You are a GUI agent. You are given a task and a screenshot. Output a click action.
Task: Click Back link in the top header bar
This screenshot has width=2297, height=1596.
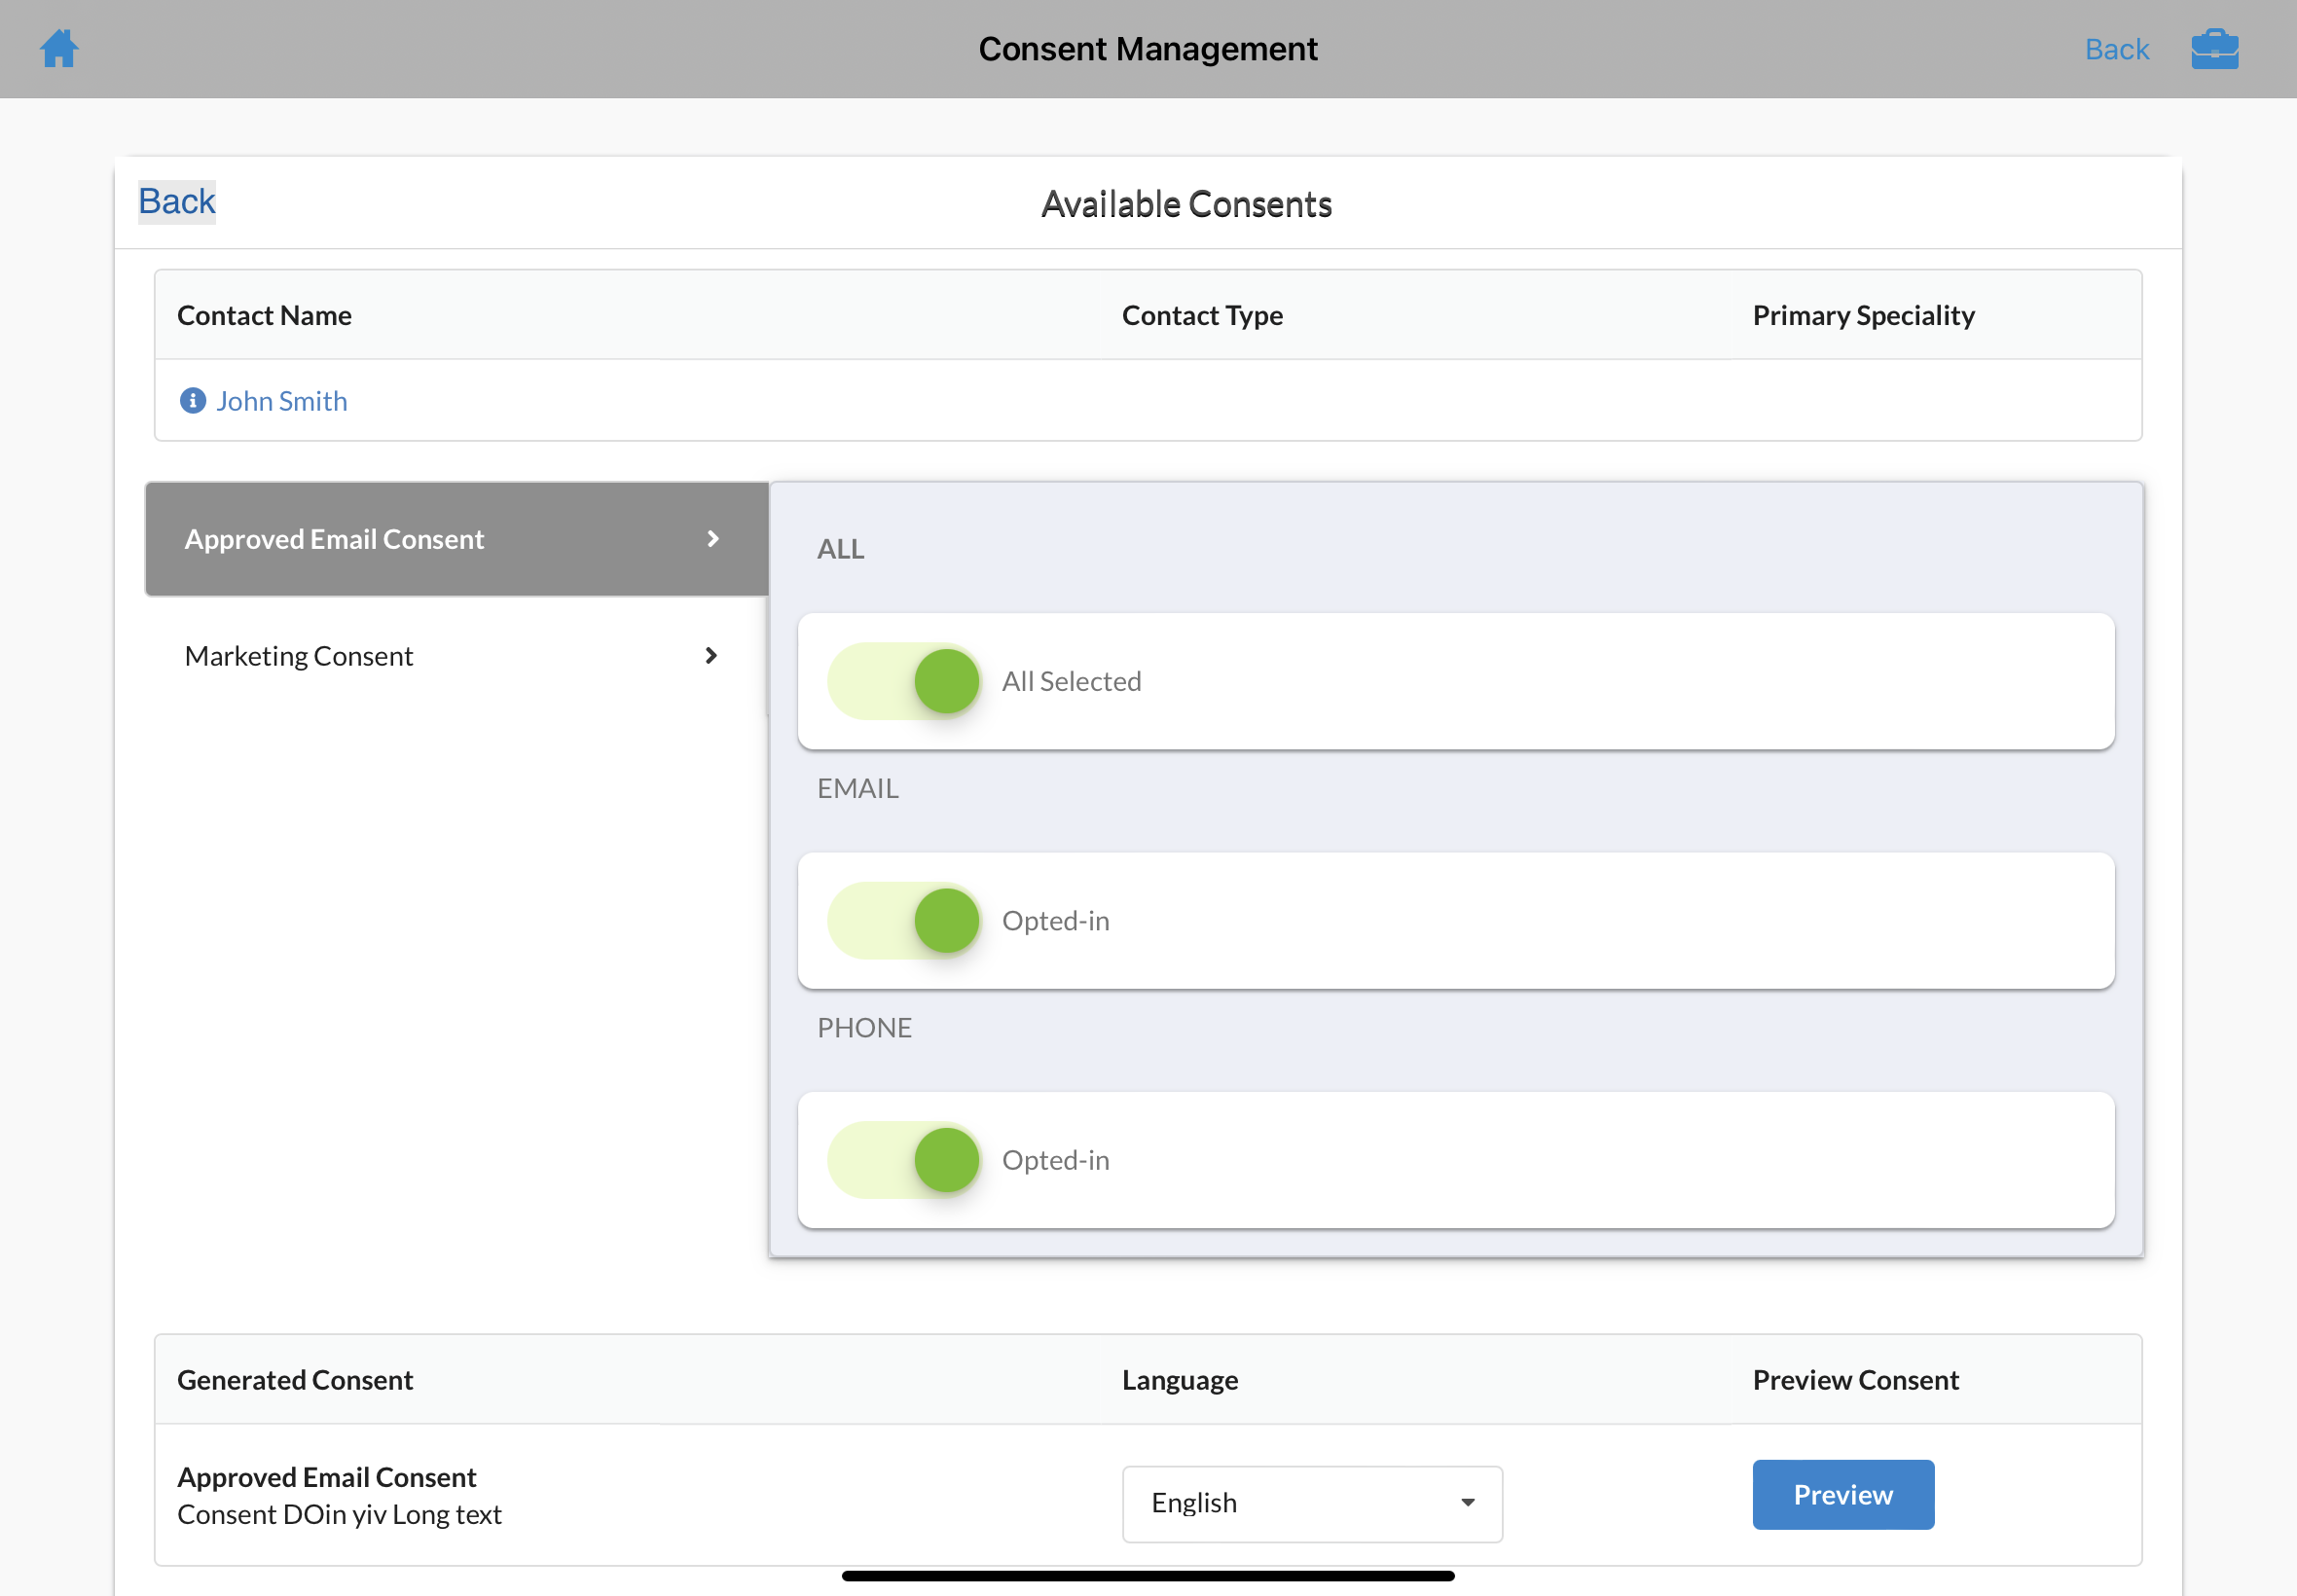[2116, 49]
